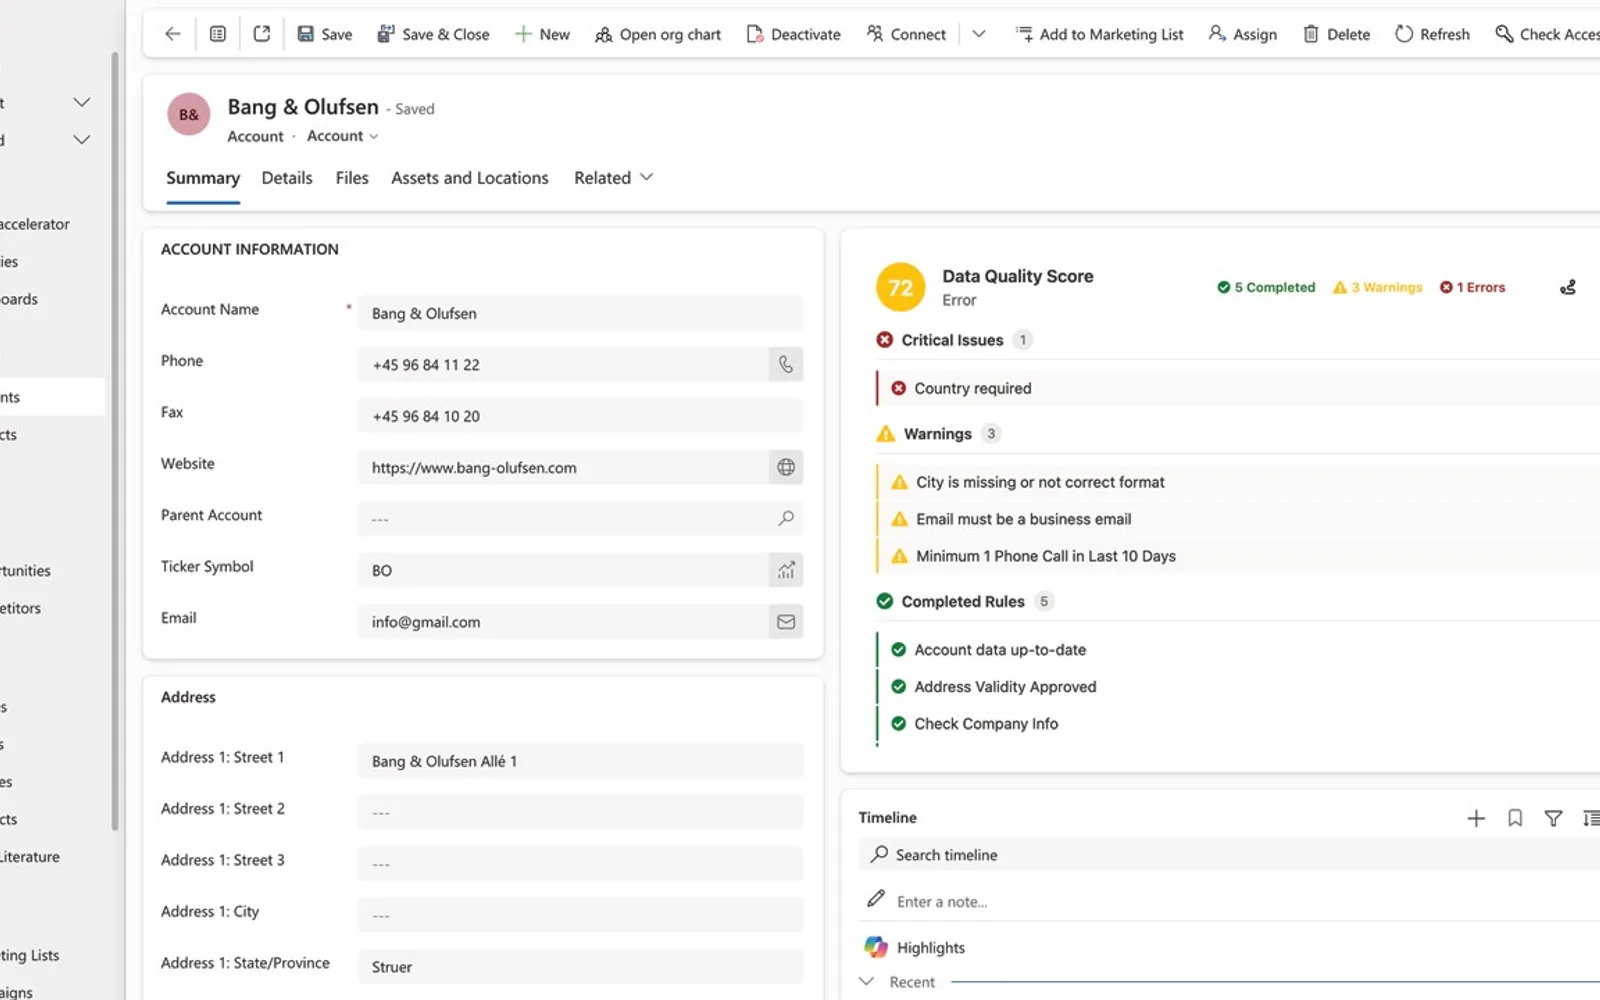Expand the Connect dropdown chevron
Screen dimensions: 1600x1000
[979, 34]
